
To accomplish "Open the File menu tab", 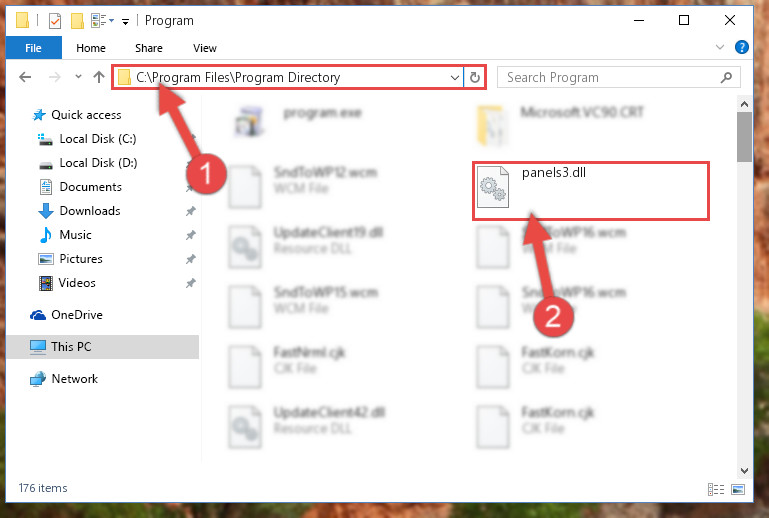I will tap(33, 48).
